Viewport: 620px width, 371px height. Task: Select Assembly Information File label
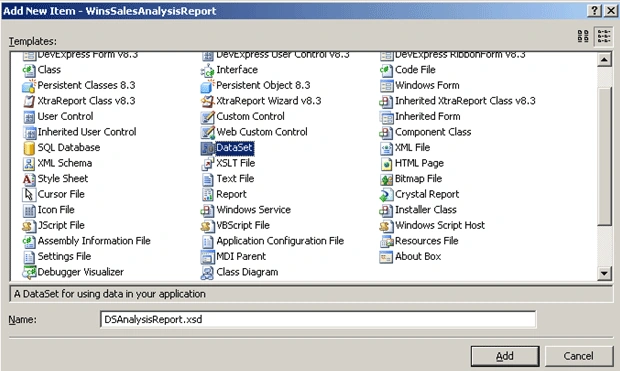(x=94, y=240)
